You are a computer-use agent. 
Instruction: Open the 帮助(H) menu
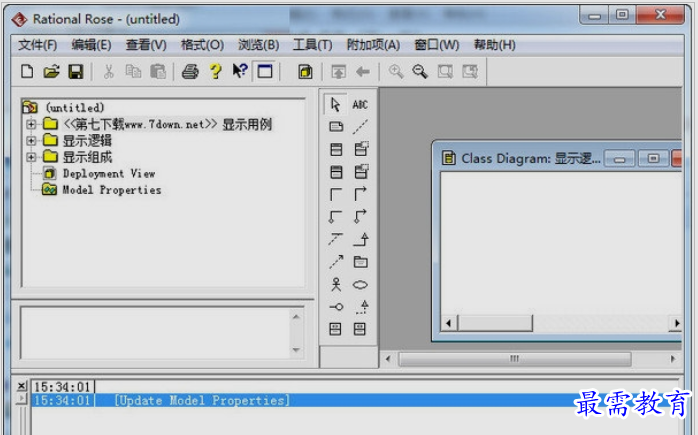tap(495, 45)
